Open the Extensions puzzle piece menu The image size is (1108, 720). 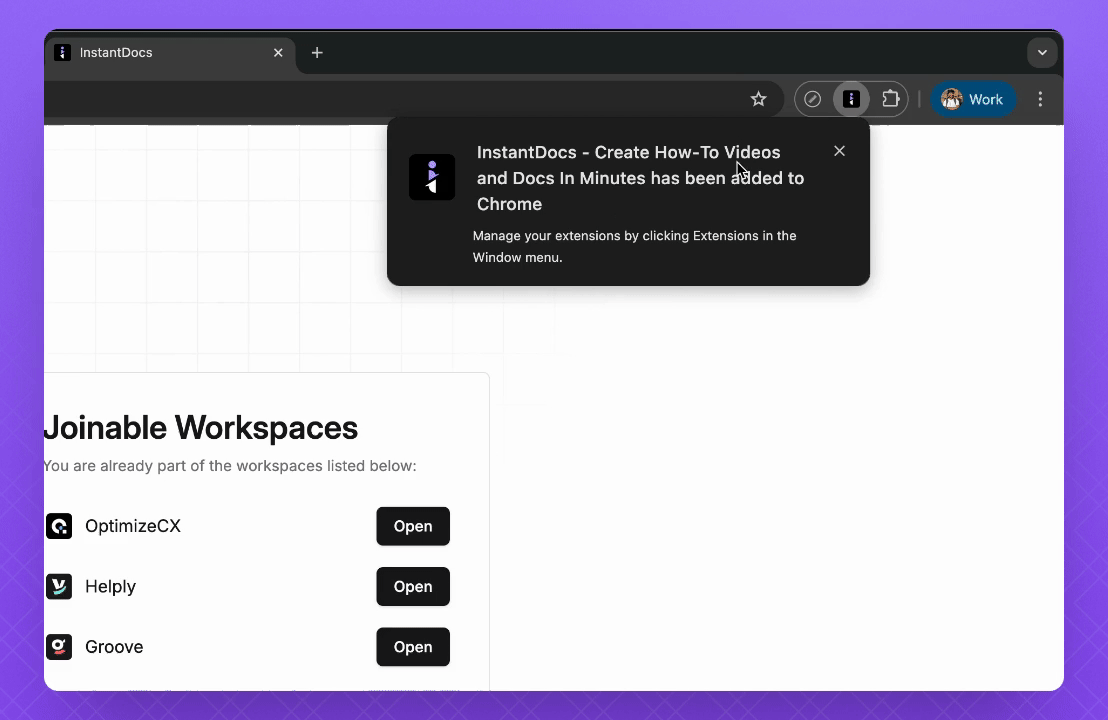pos(890,99)
